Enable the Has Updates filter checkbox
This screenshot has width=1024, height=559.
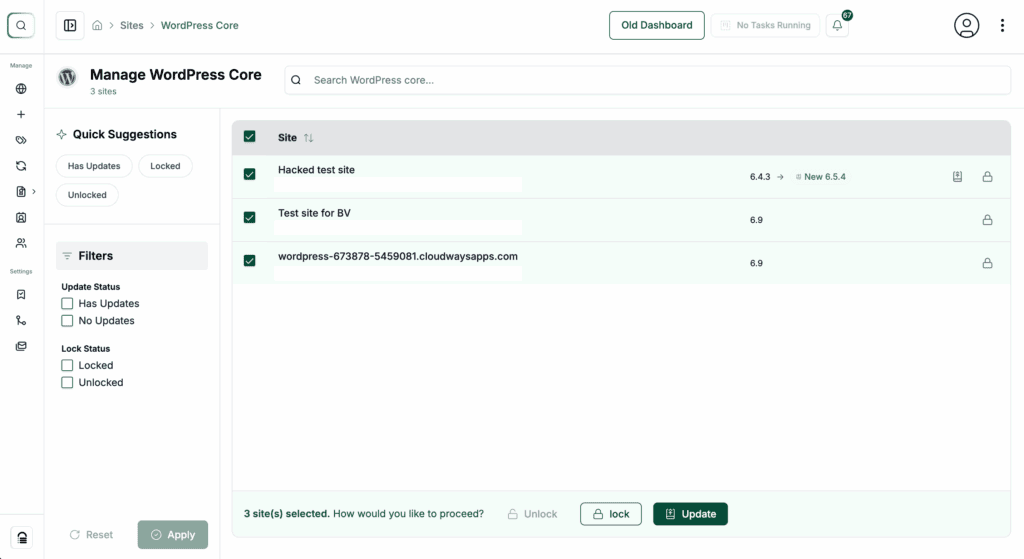click(67, 304)
